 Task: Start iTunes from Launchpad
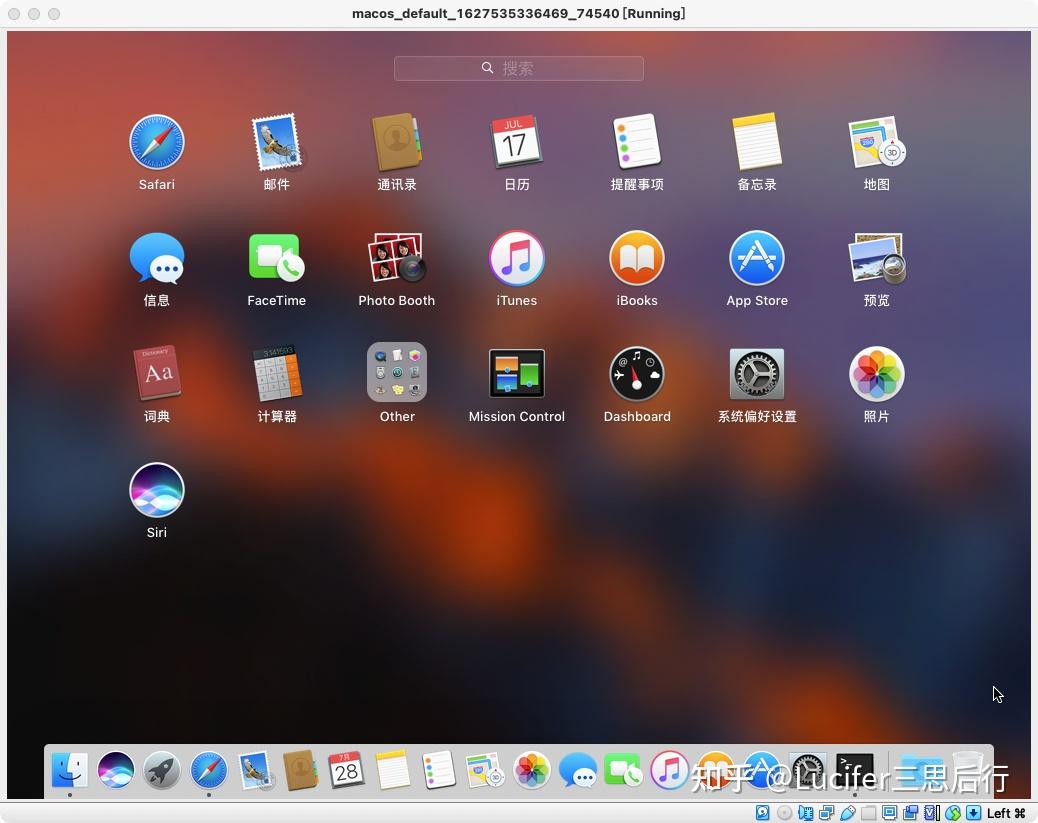[x=517, y=257]
